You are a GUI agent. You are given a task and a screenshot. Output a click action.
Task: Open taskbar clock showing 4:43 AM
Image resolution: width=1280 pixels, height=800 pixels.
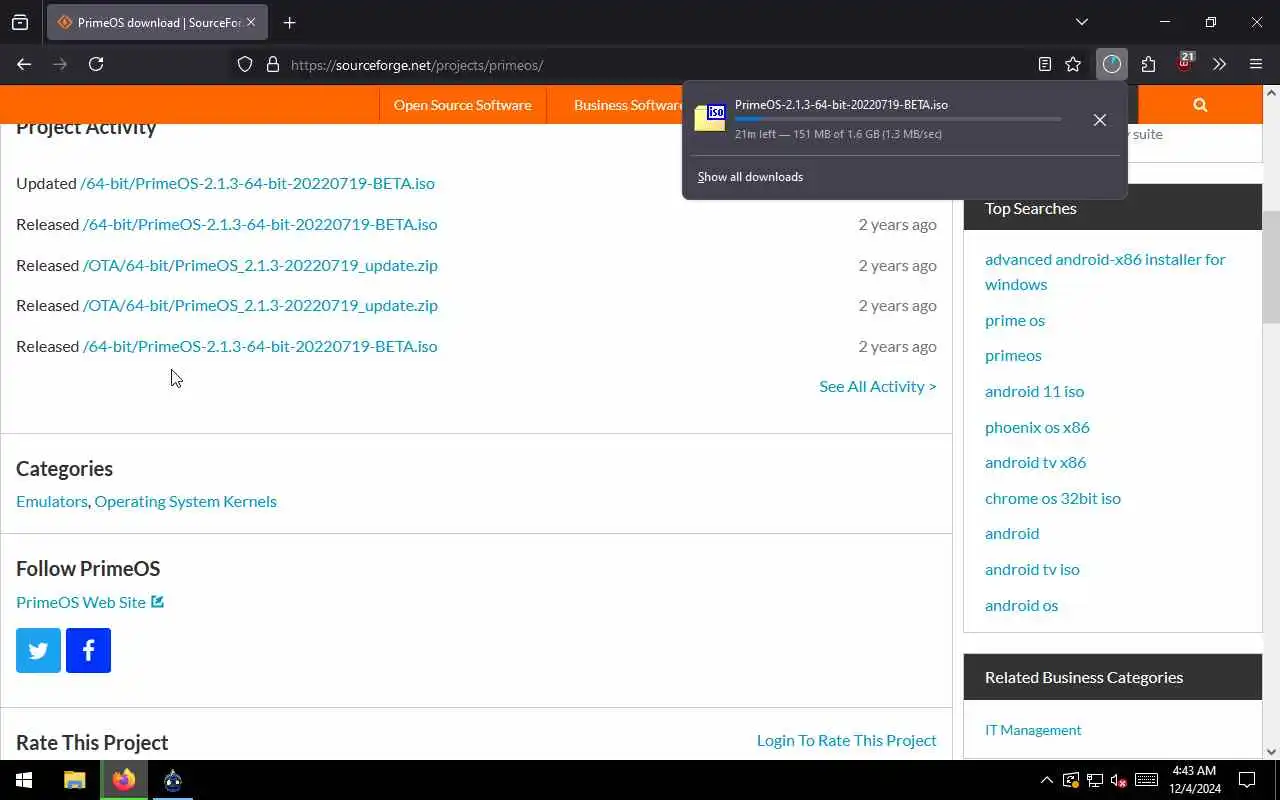pyautogui.click(x=1194, y=780)
